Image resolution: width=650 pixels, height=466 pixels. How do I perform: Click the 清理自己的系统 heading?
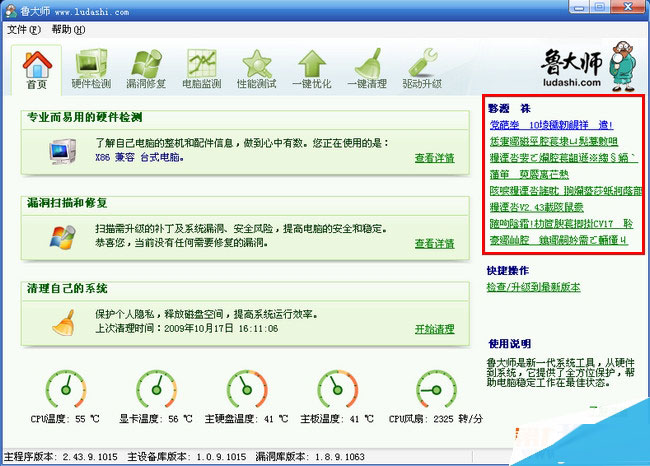pyautogui.click(x=67, y=288)
